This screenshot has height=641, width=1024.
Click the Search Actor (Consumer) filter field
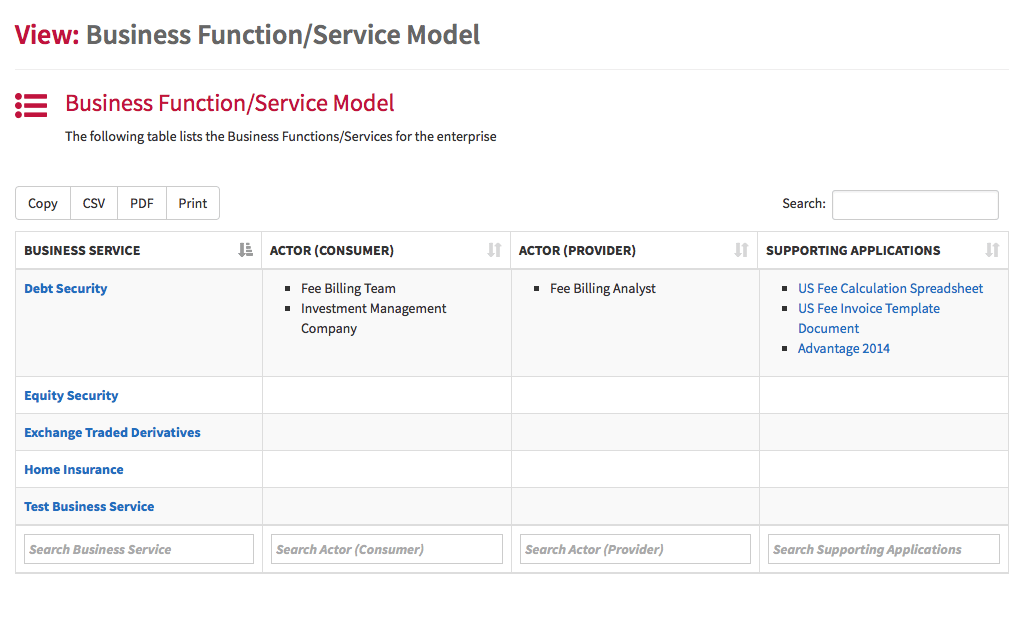(387, 550)
